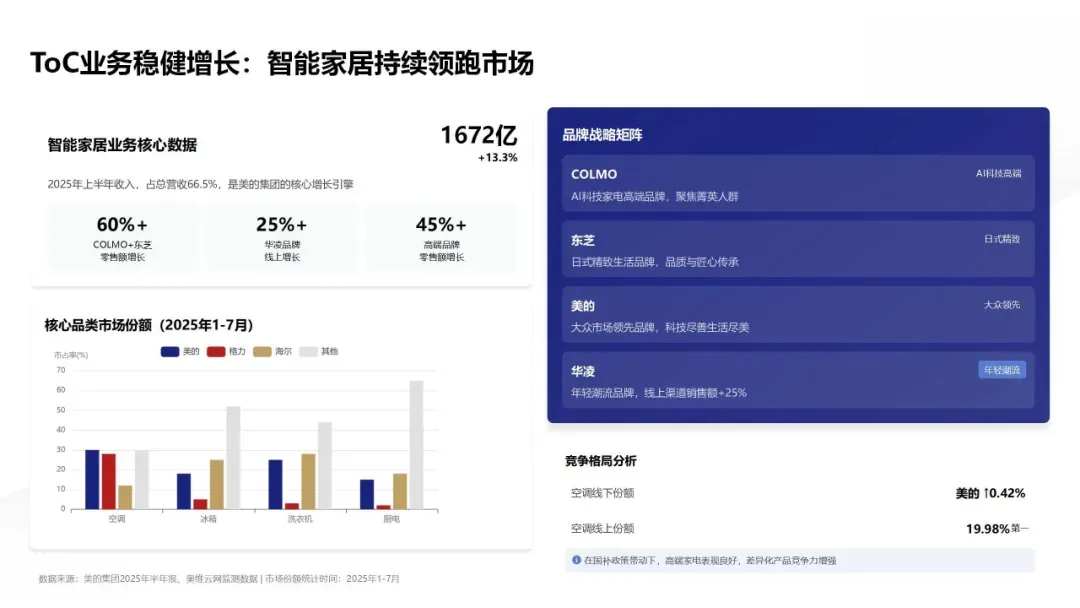Screen dimensions: 1080x608
Task: Click the 品牌战略矩阵 panel heading
Action: click(602, 135)
